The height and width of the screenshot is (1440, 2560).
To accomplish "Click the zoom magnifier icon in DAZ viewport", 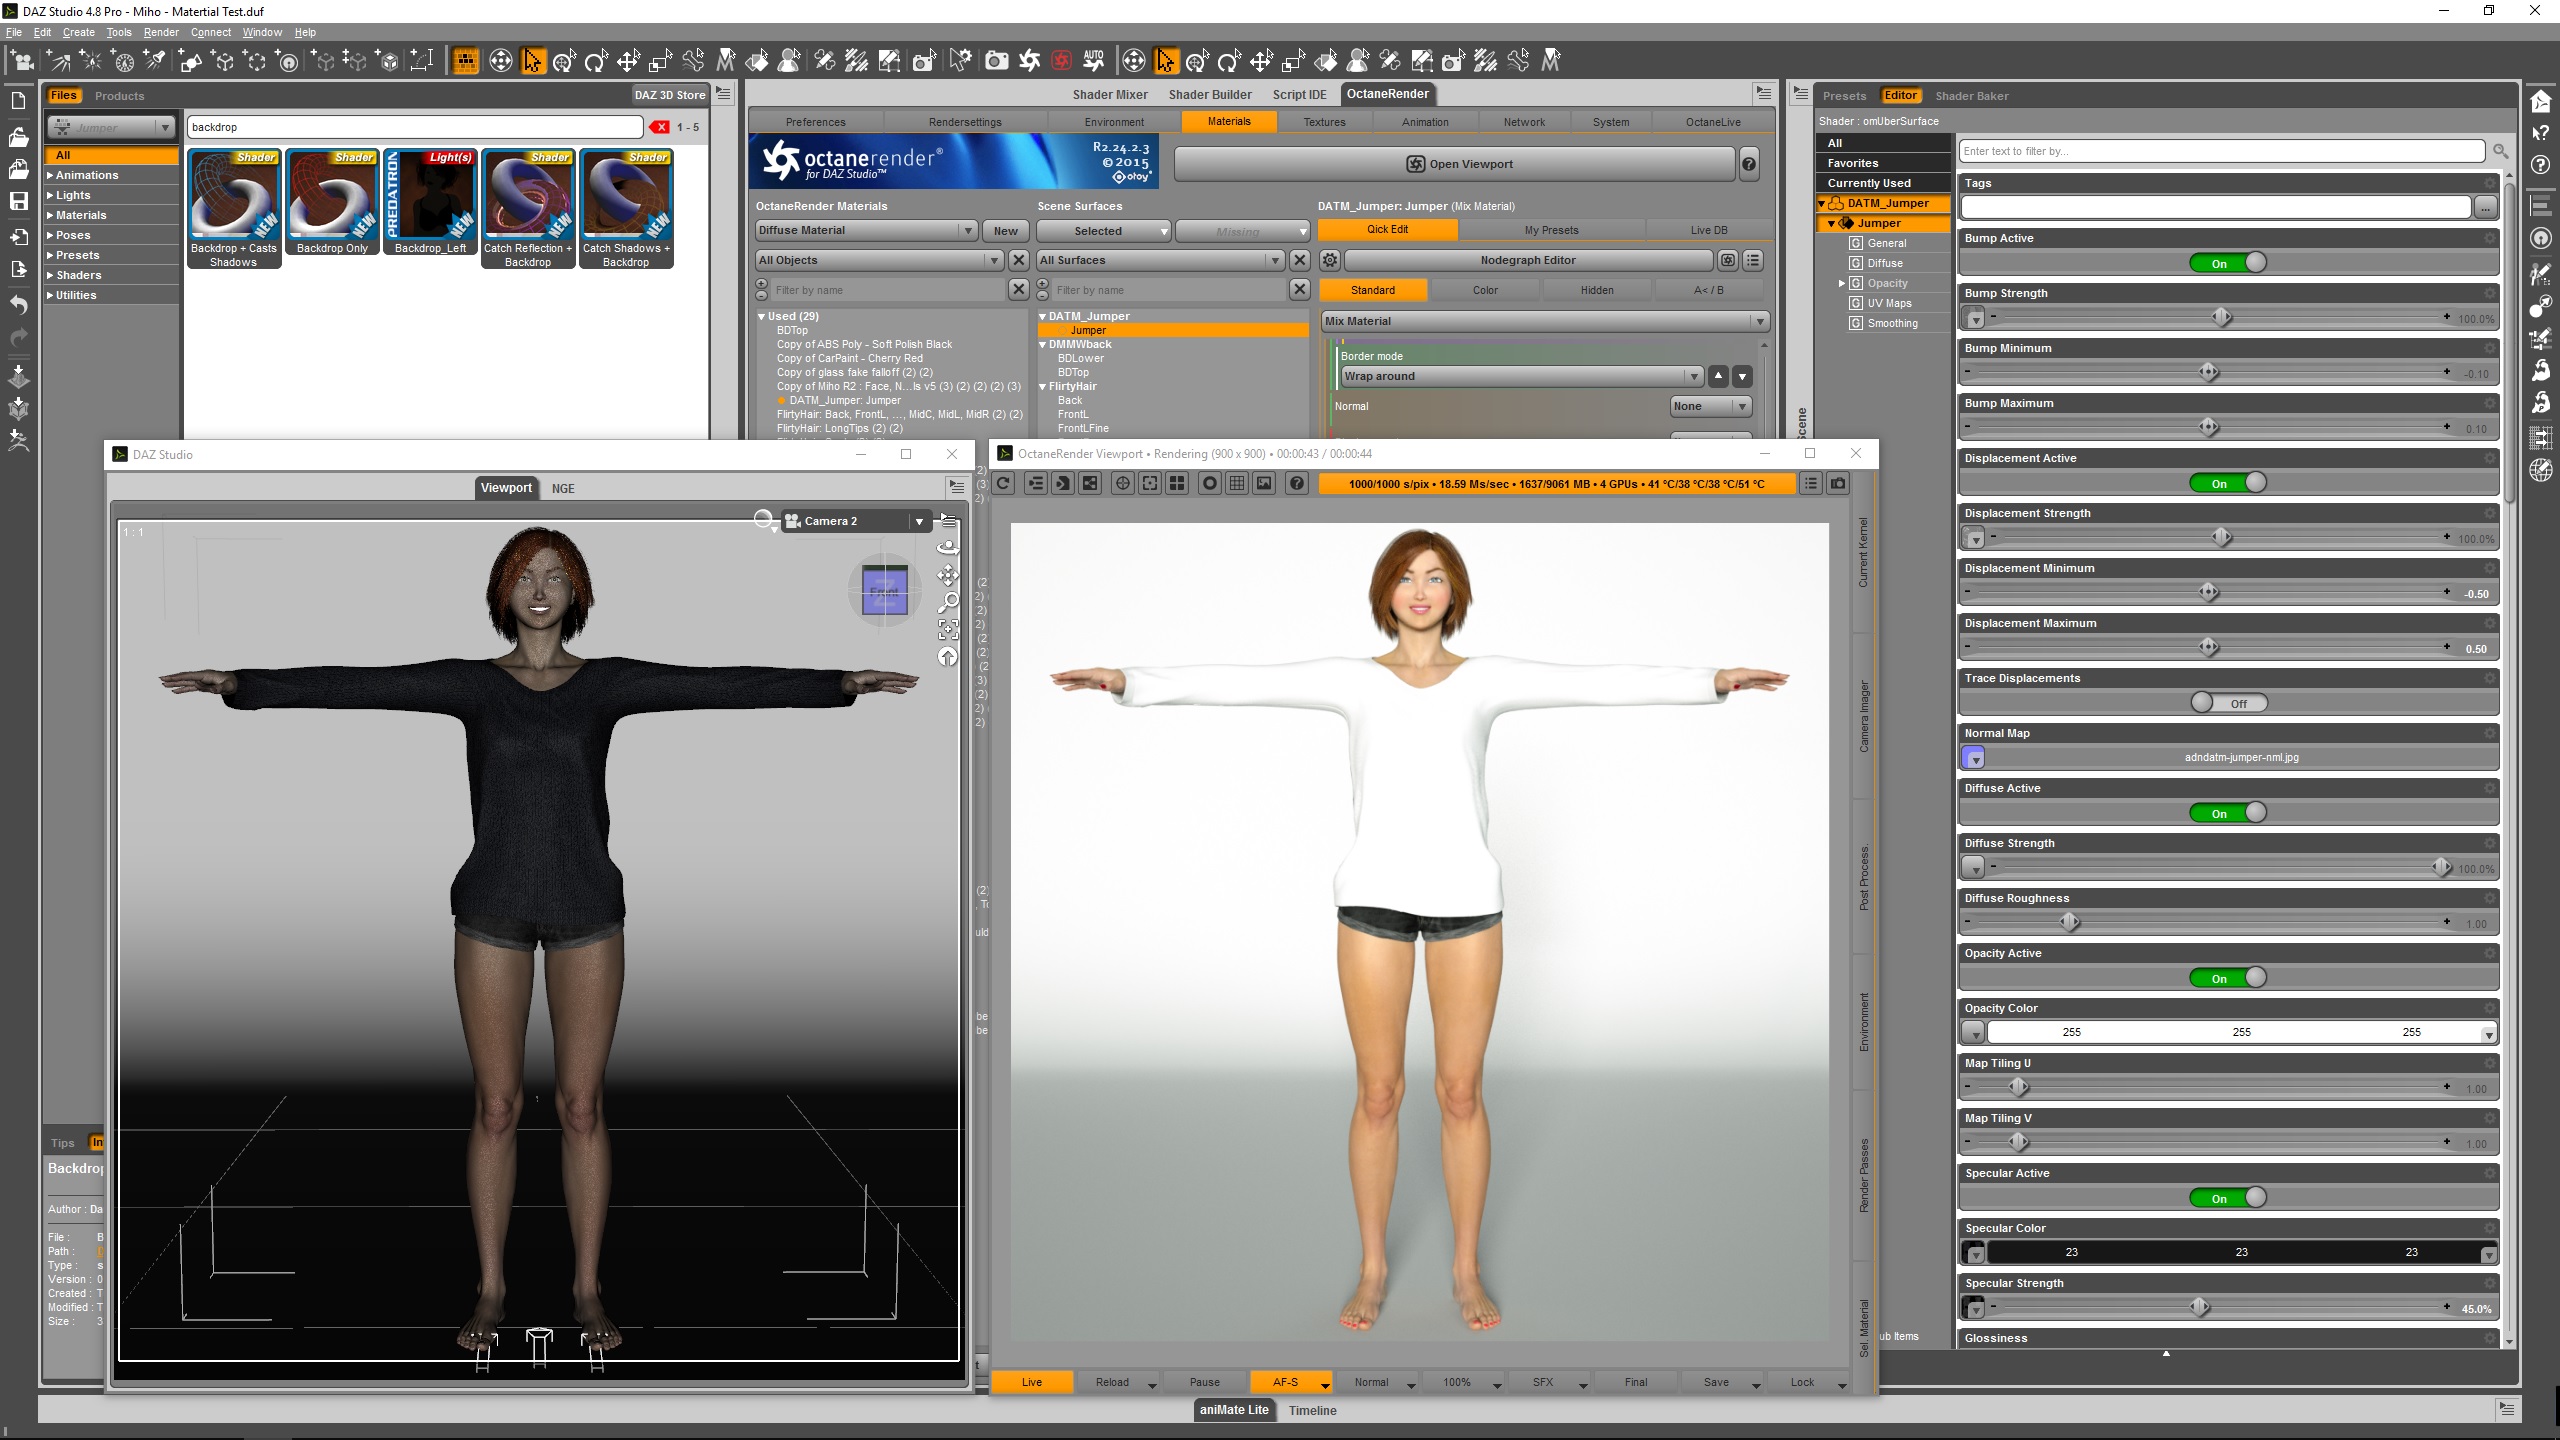I will 948,602.
